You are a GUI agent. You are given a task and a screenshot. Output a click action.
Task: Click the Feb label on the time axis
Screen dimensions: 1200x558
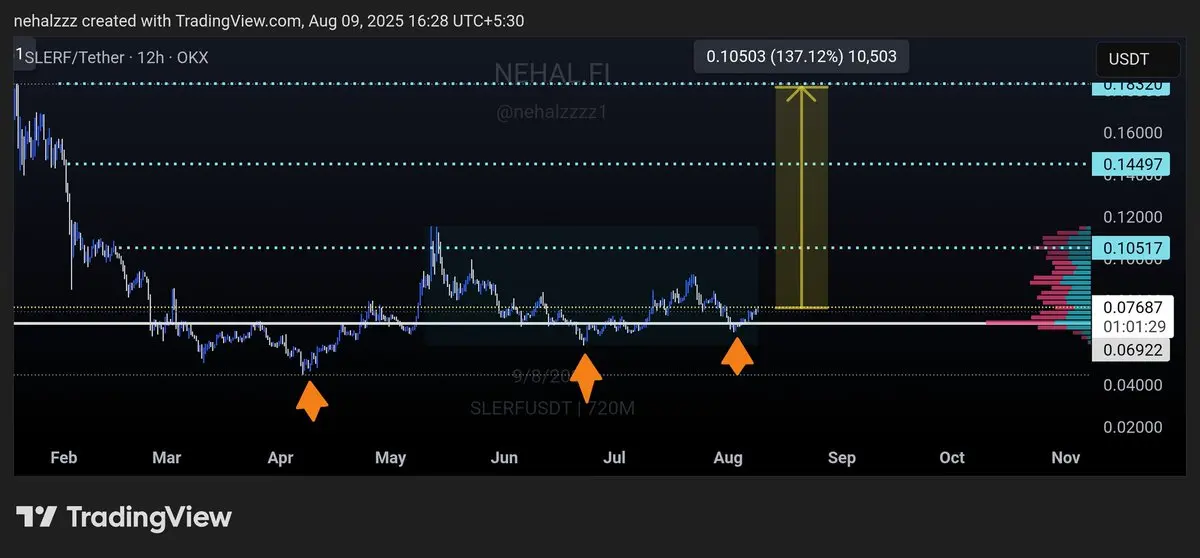[63, 458]
